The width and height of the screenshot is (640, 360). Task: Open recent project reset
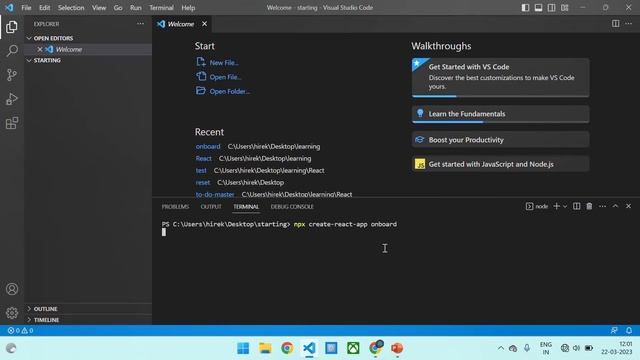click(x=202, y=182)
